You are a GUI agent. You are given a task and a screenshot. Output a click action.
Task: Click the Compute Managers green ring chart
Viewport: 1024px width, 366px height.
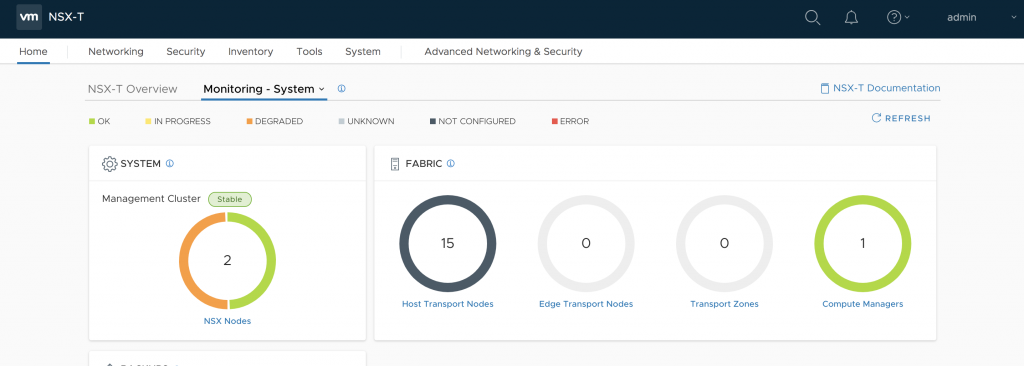tap(862, 244)
